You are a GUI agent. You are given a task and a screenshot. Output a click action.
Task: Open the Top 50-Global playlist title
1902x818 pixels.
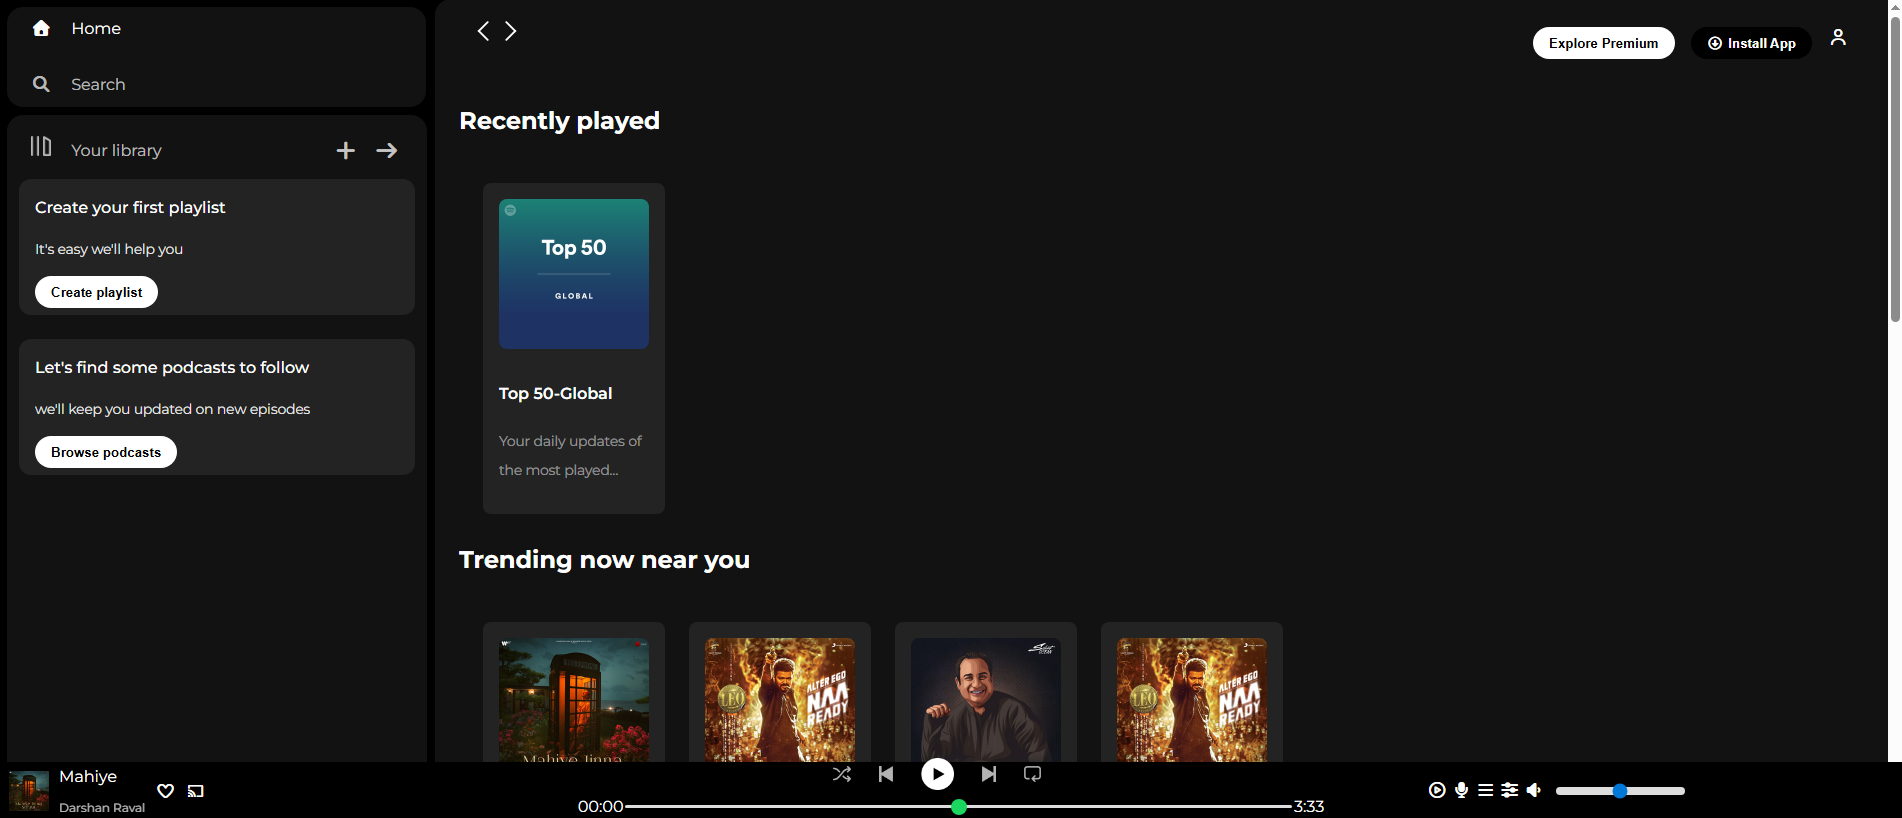point(556,394)
